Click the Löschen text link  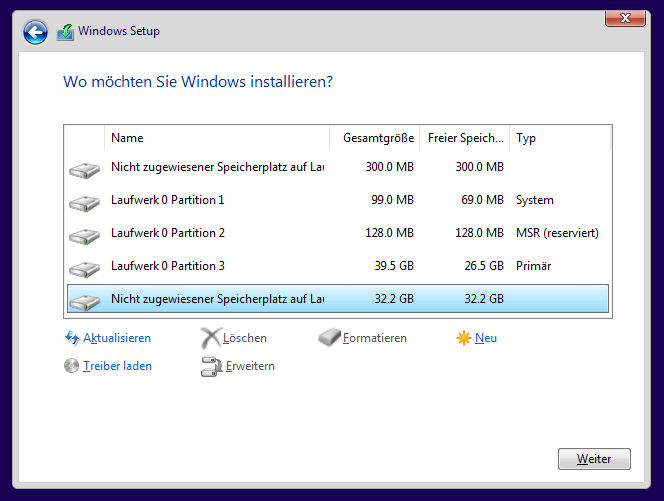[x=245, y=338]
